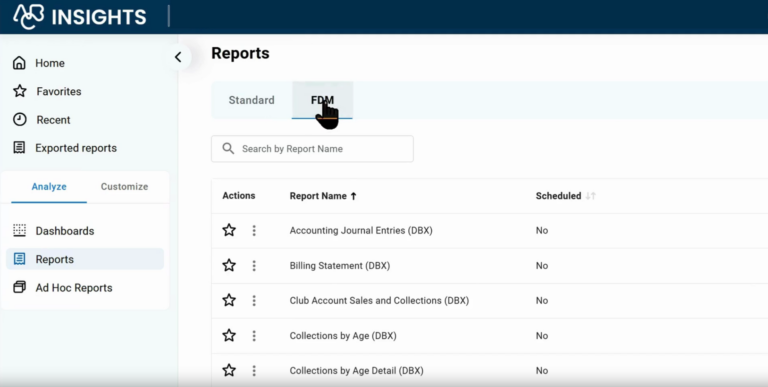Switch to the Standard reports tab
This screenshot has width=768, height=387.
click(x=251, y=100)
